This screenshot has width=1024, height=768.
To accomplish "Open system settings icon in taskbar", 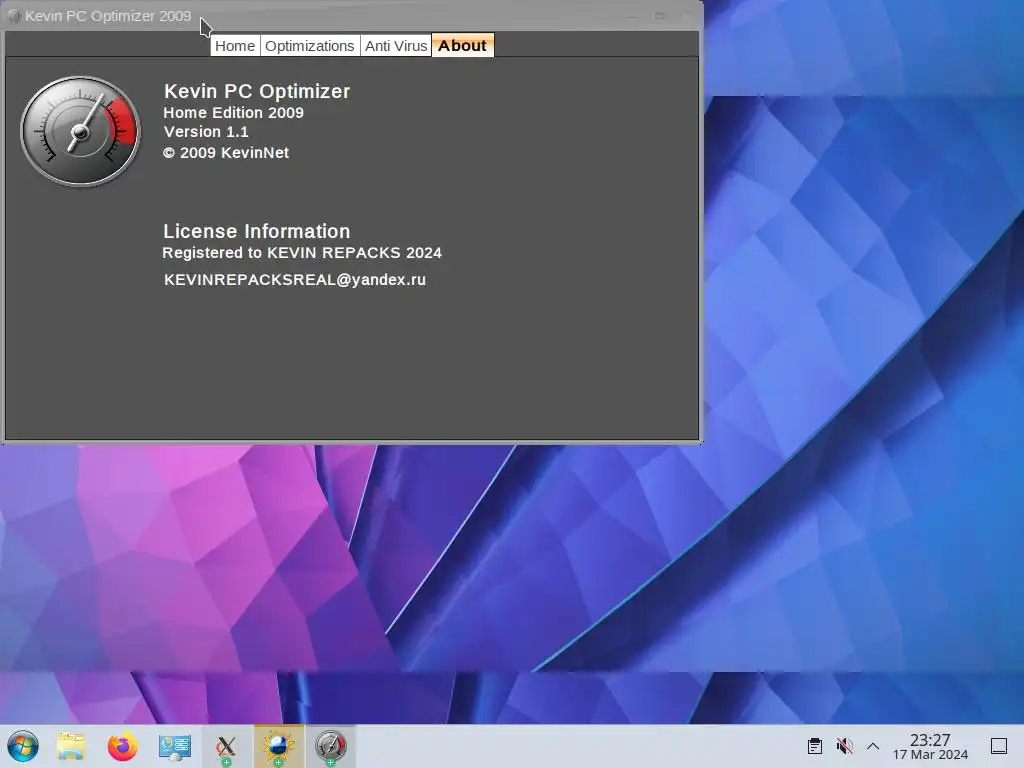I will click(x=174, y=746).
